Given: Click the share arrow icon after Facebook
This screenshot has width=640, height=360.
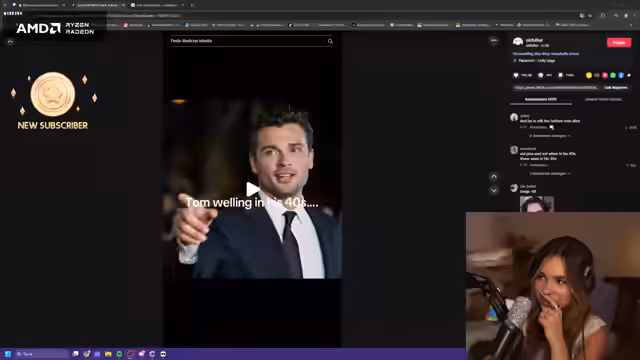Looking at the screenshot, I should point(629,76).
